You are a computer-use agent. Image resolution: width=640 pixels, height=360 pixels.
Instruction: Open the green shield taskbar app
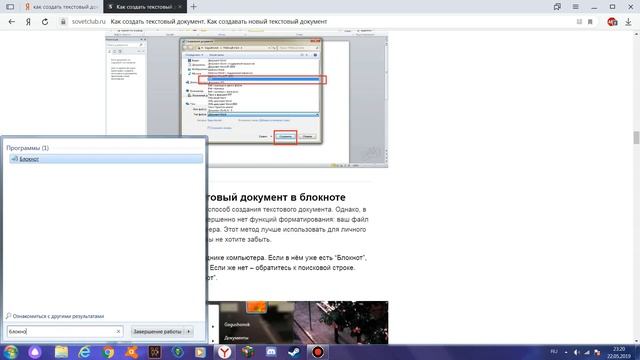tap(178, 352)
